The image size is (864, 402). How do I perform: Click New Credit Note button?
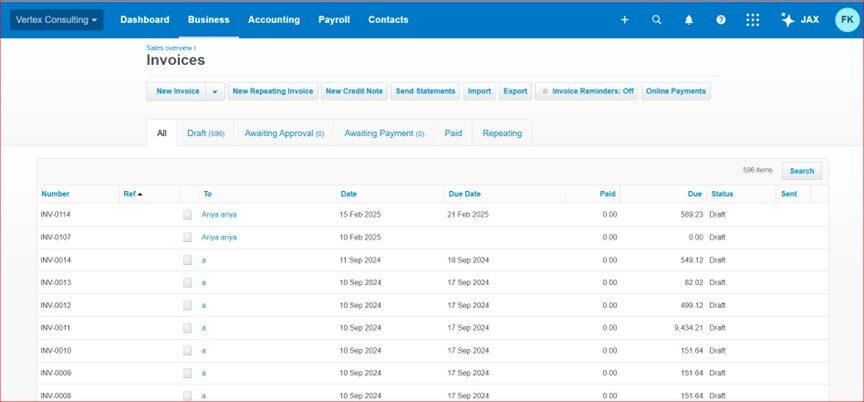point(354,91)
